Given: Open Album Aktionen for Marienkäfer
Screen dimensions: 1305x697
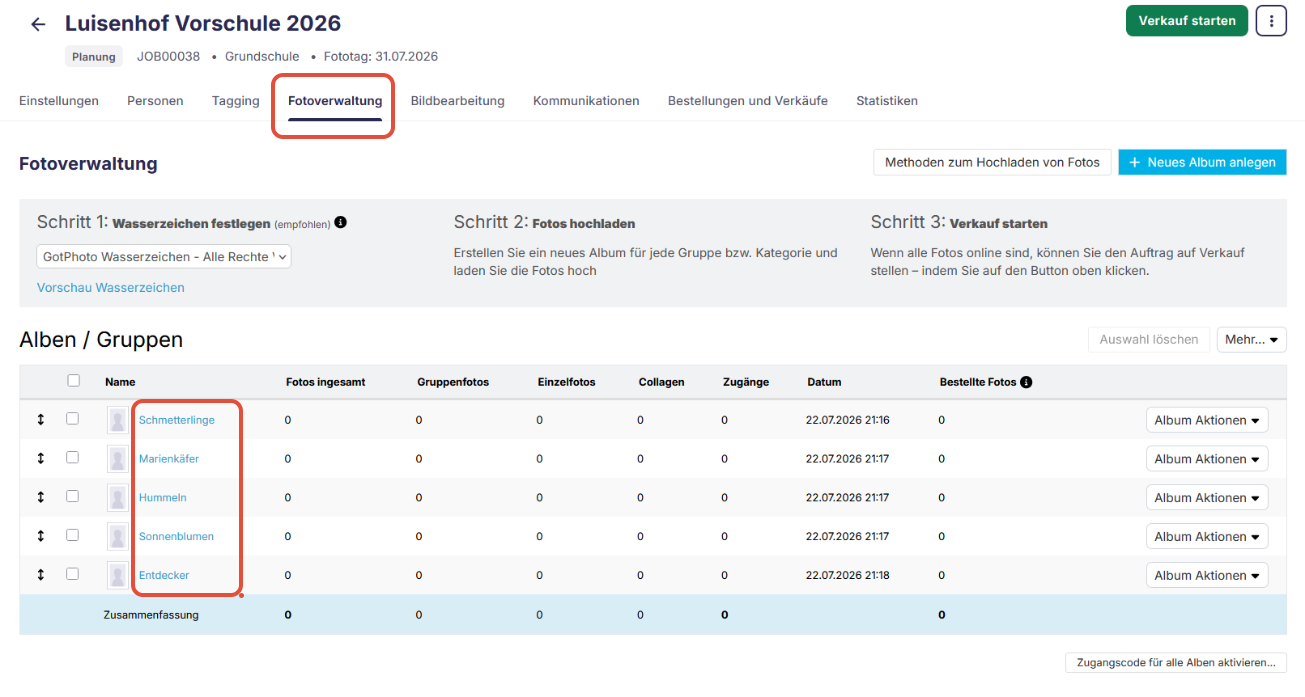Looking at the screenshot, I should [x=1207, y=459].
